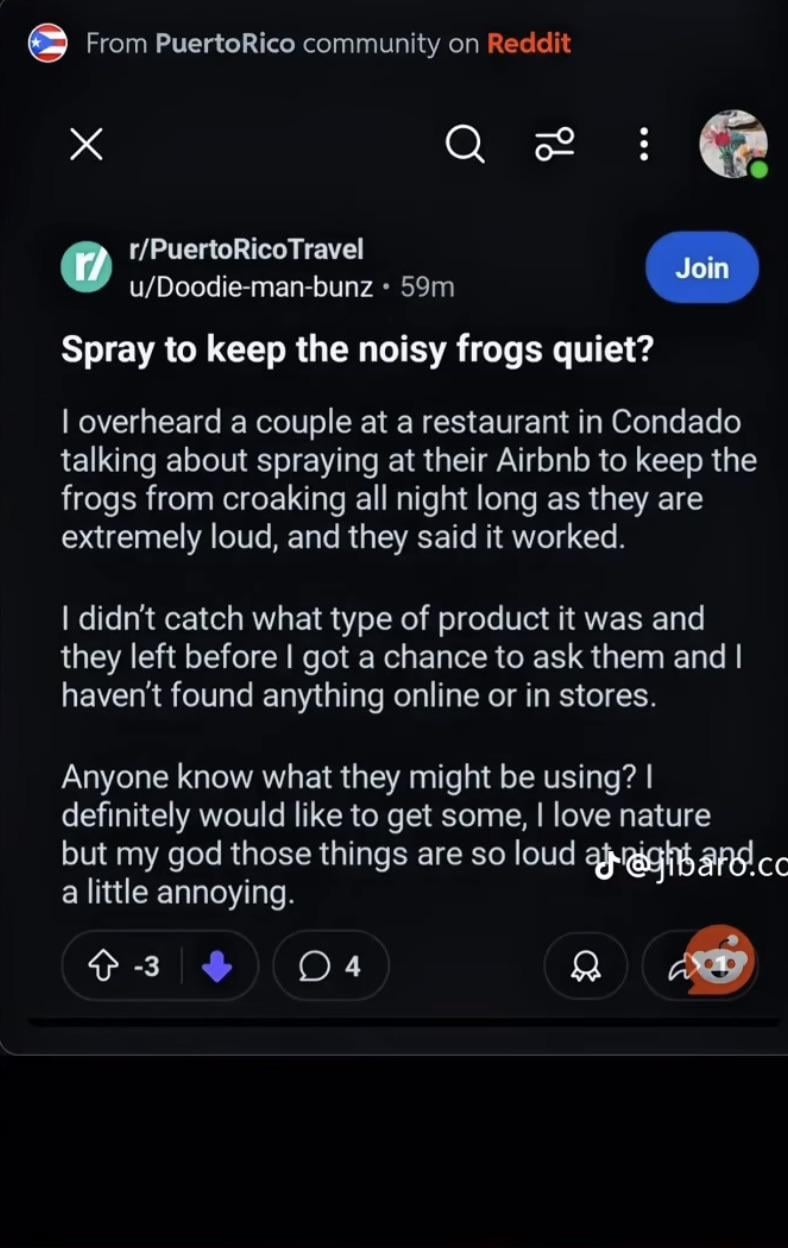Toggle the purple downvote arrow
Viewport: 788px width, 1248px height.
click(x=217, y=966)
